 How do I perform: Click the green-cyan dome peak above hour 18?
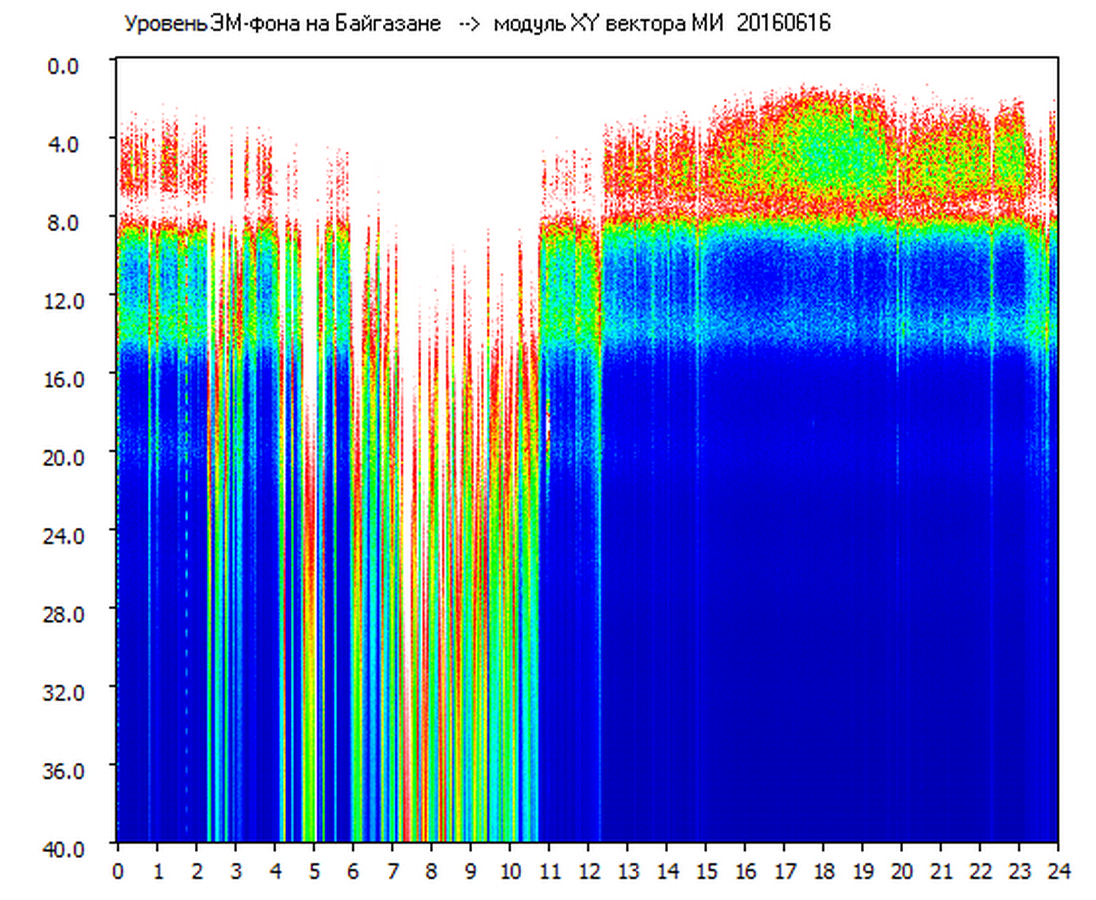pyautogui.click(x=822, y=140)
